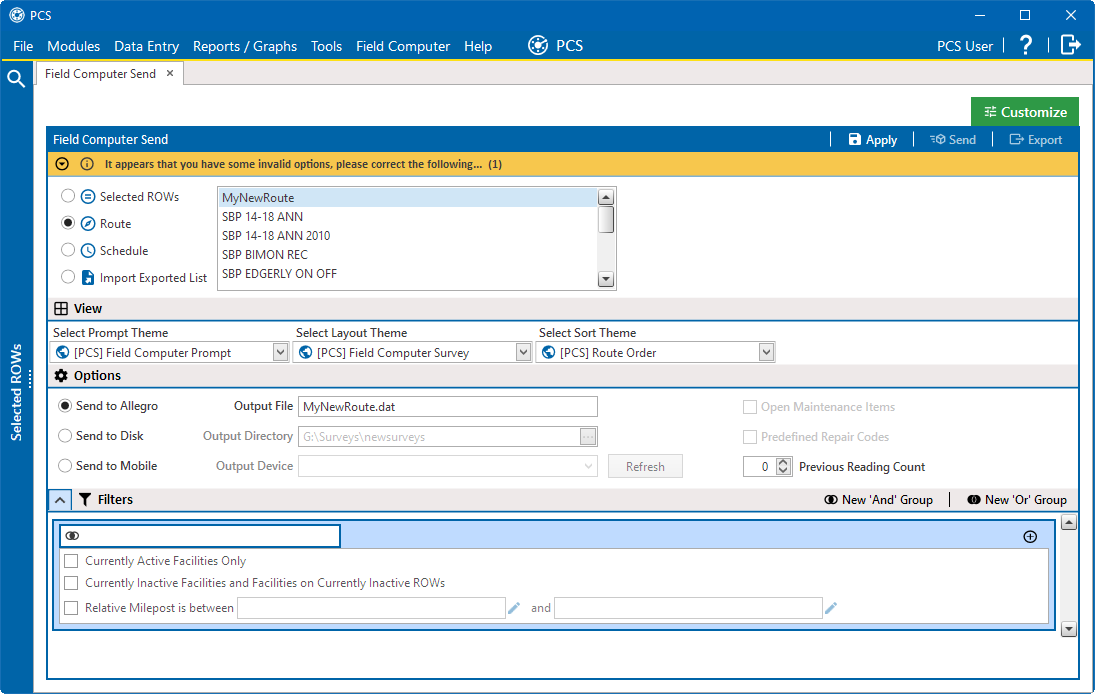Click the Send button in header
Screen dimensions: 1095x694
point(953,140)
